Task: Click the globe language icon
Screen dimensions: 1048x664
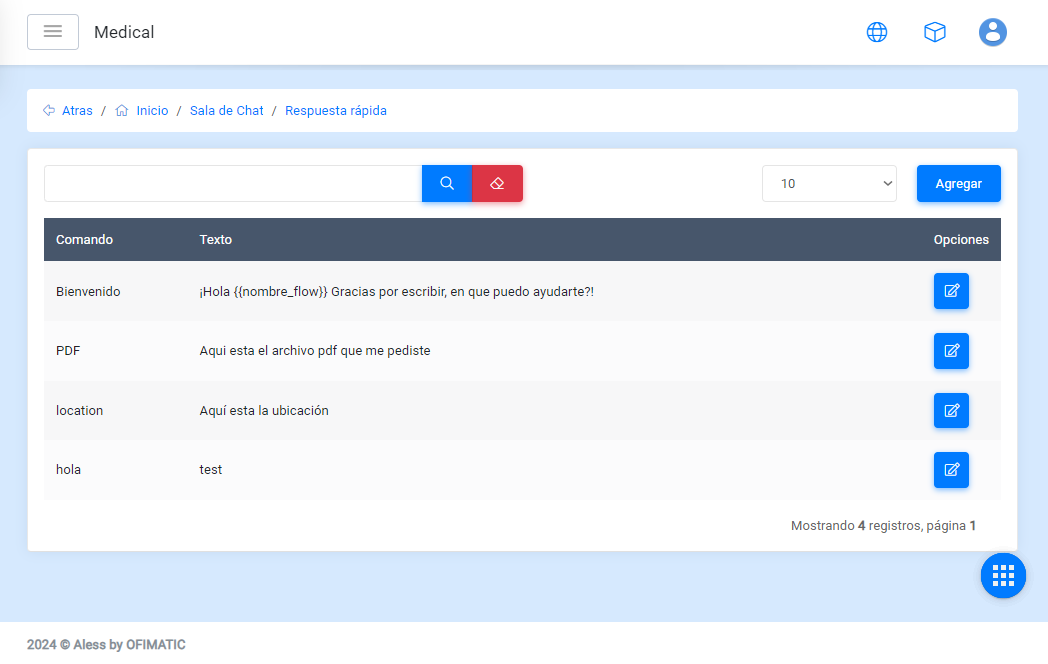Action: (877, 32)
